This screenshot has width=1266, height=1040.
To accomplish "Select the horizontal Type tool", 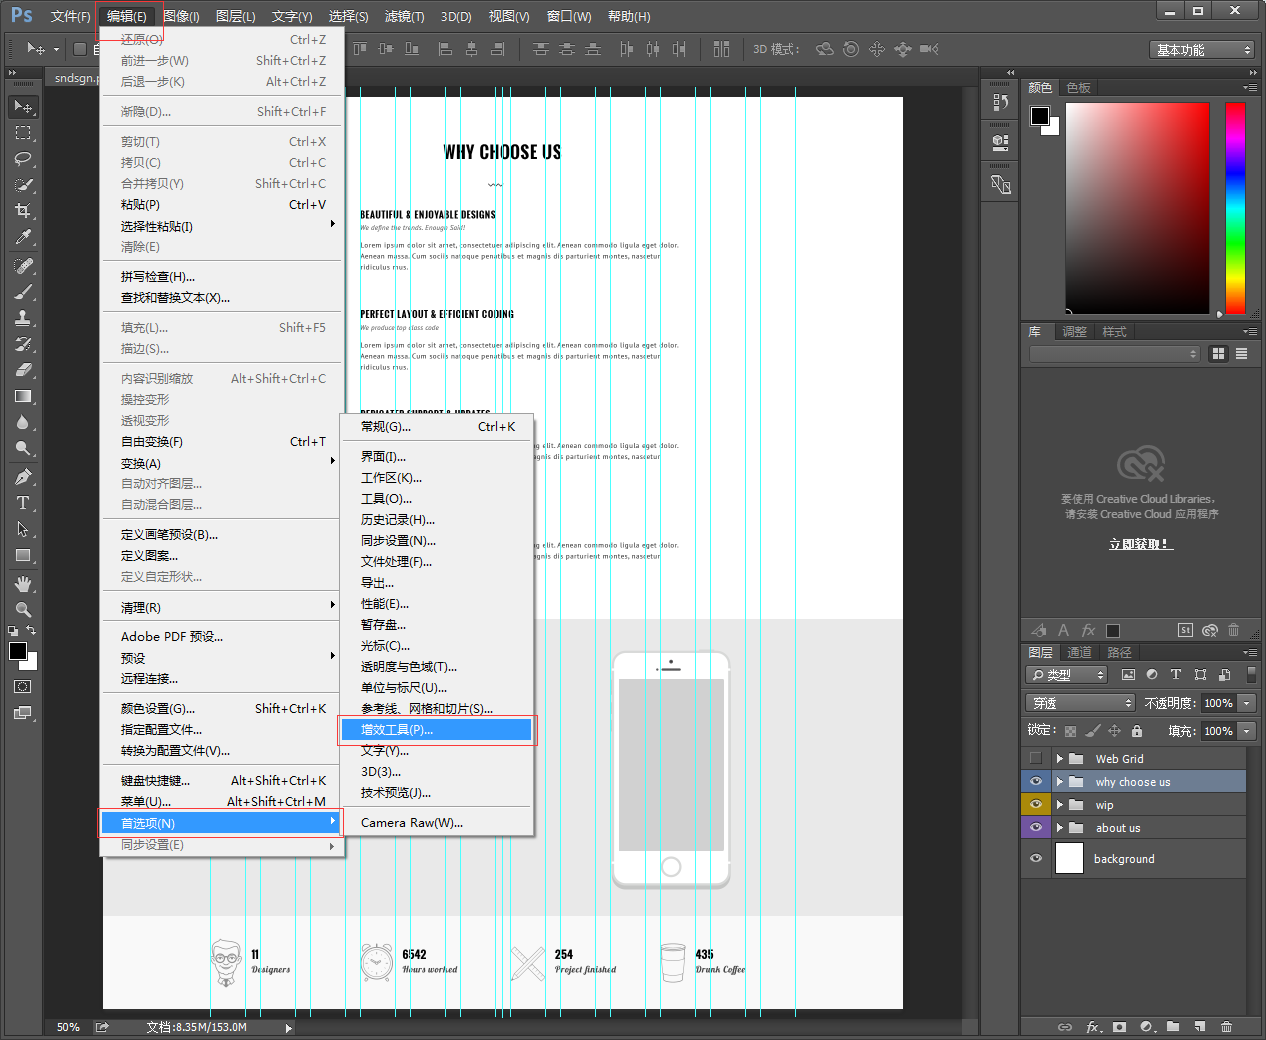I will 23,503.
